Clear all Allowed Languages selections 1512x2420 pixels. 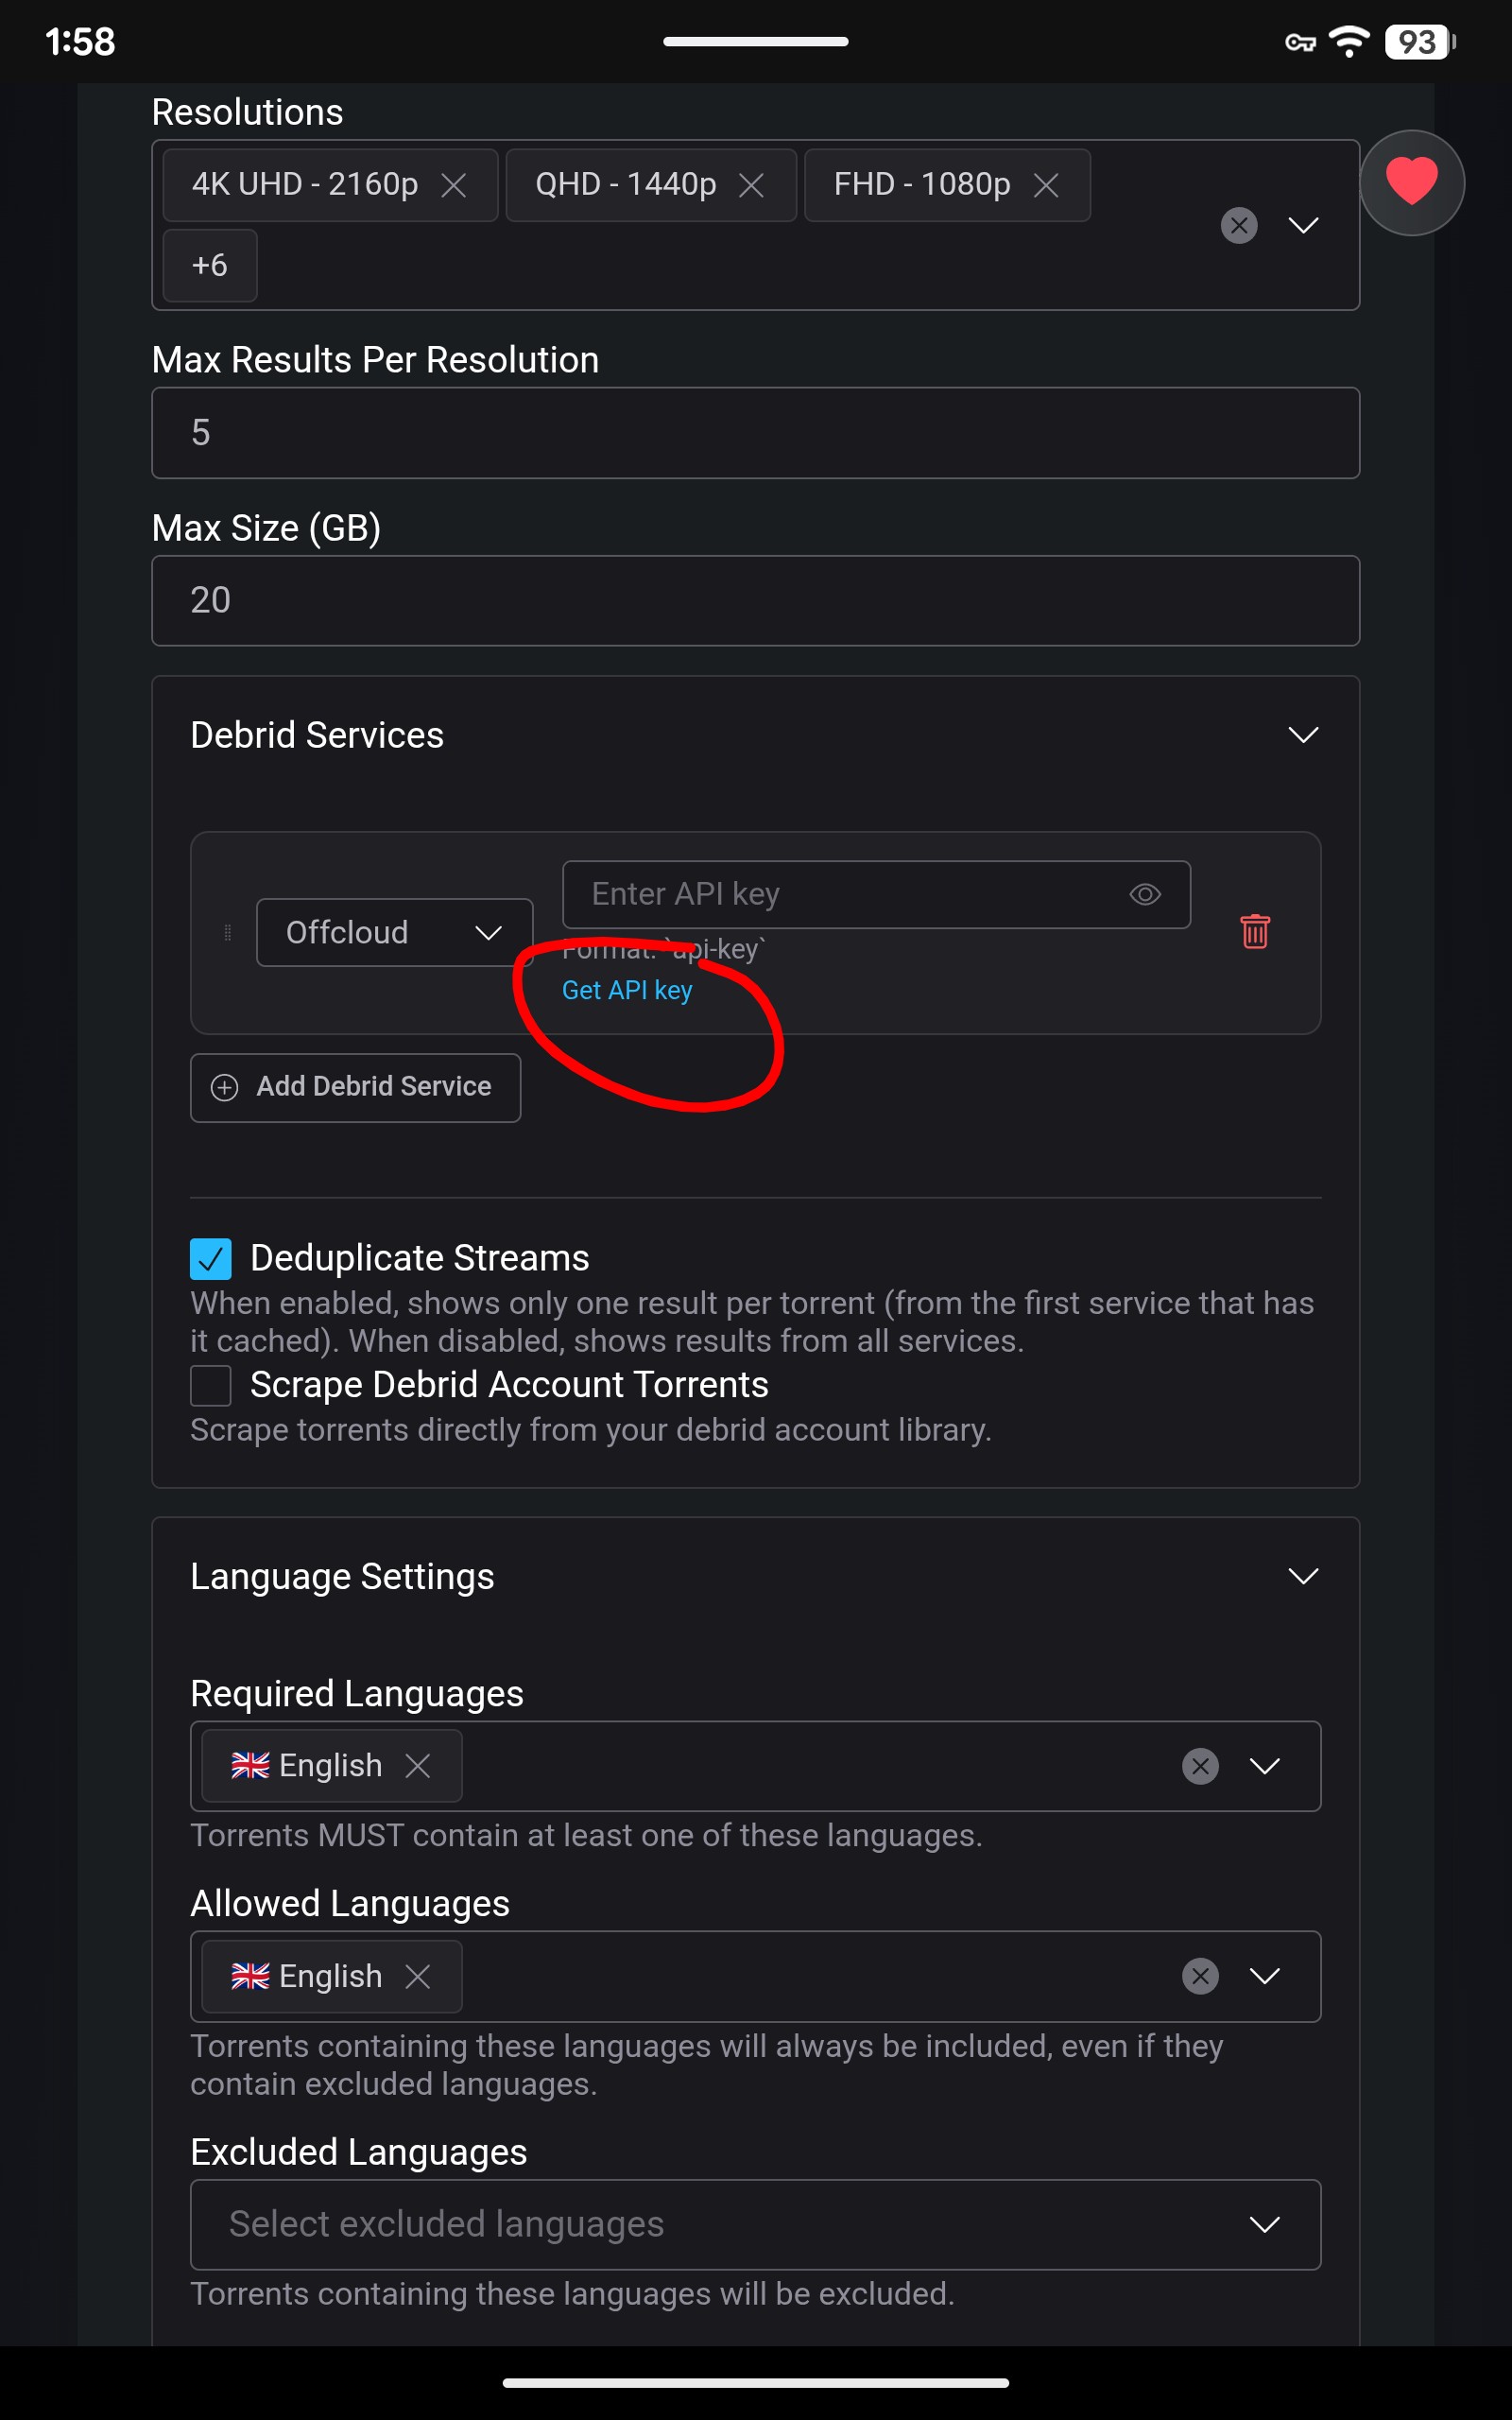tap(1200, 1975)
